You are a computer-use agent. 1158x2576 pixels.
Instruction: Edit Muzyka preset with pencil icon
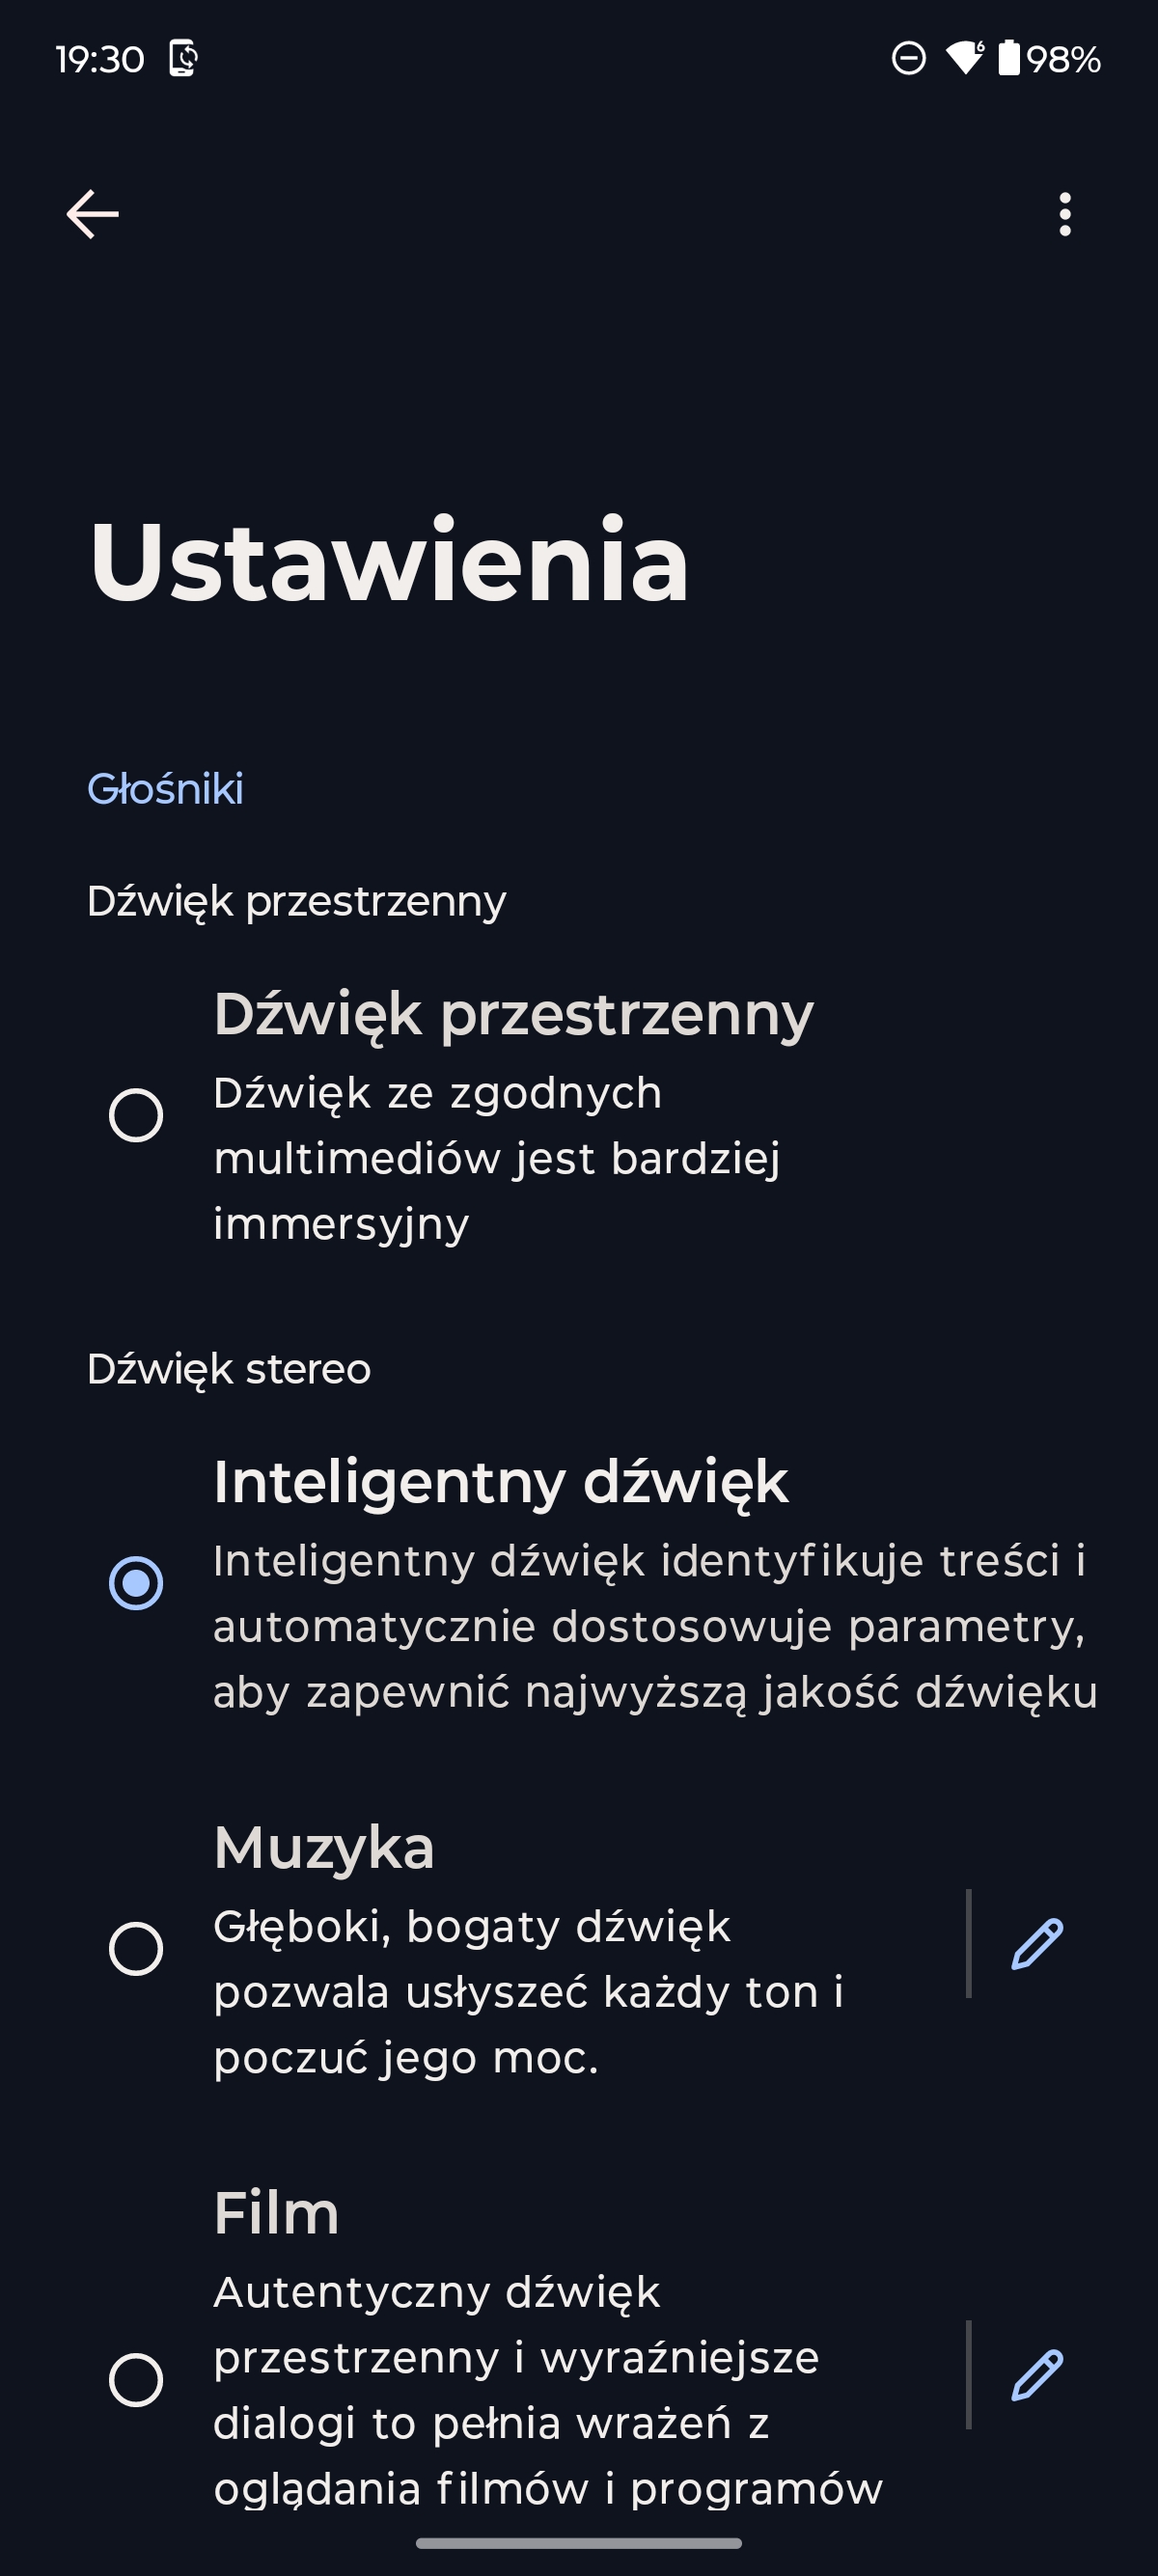(1037, 1943)
